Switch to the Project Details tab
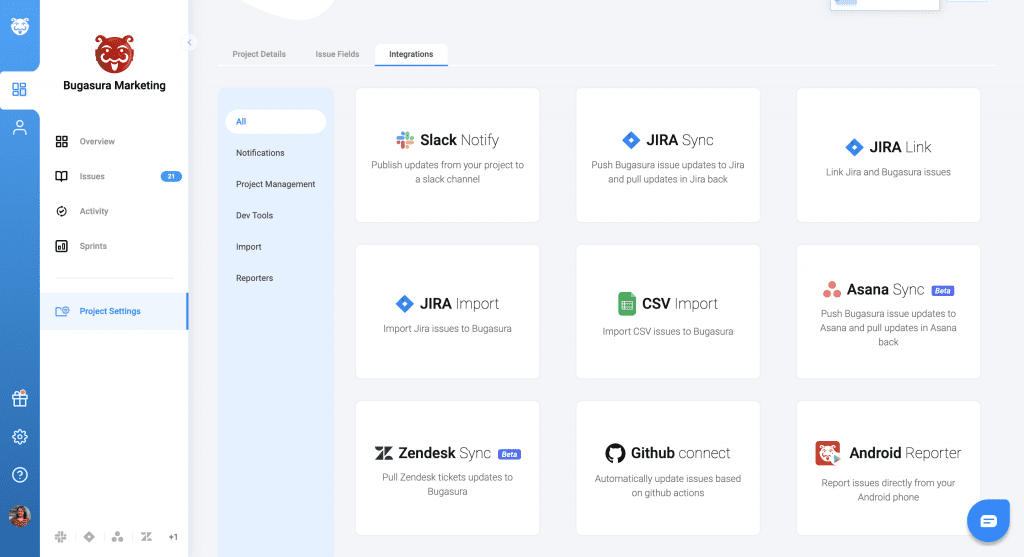1024x557 pixels. tap(259, 54)
